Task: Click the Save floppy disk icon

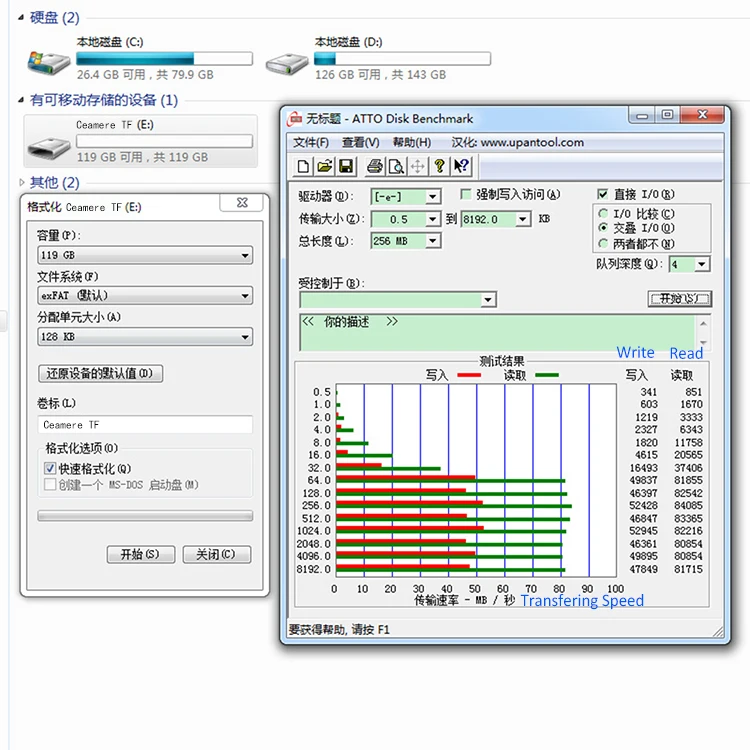Action: click(x=345, y=166)
